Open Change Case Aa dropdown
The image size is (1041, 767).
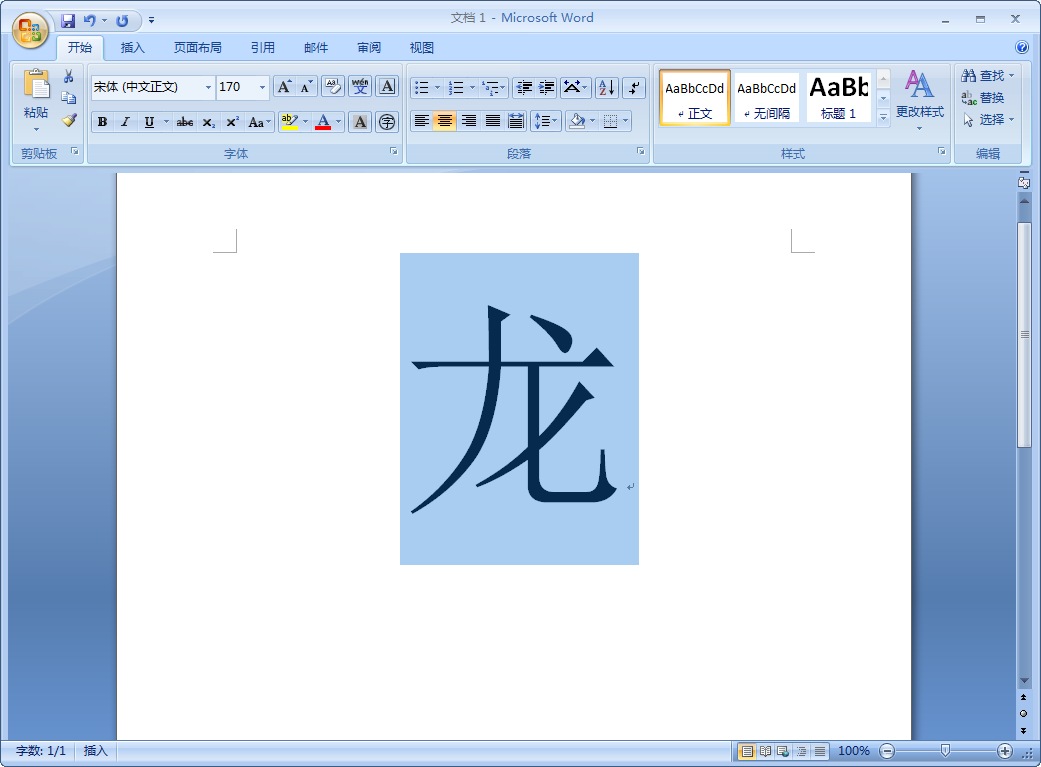click(259, 122)
